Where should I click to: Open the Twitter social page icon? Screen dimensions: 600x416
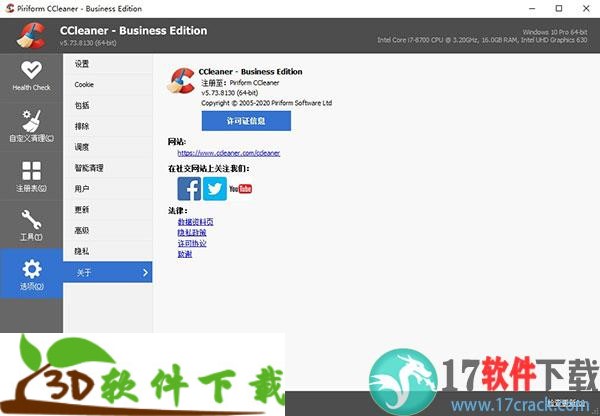215,188
